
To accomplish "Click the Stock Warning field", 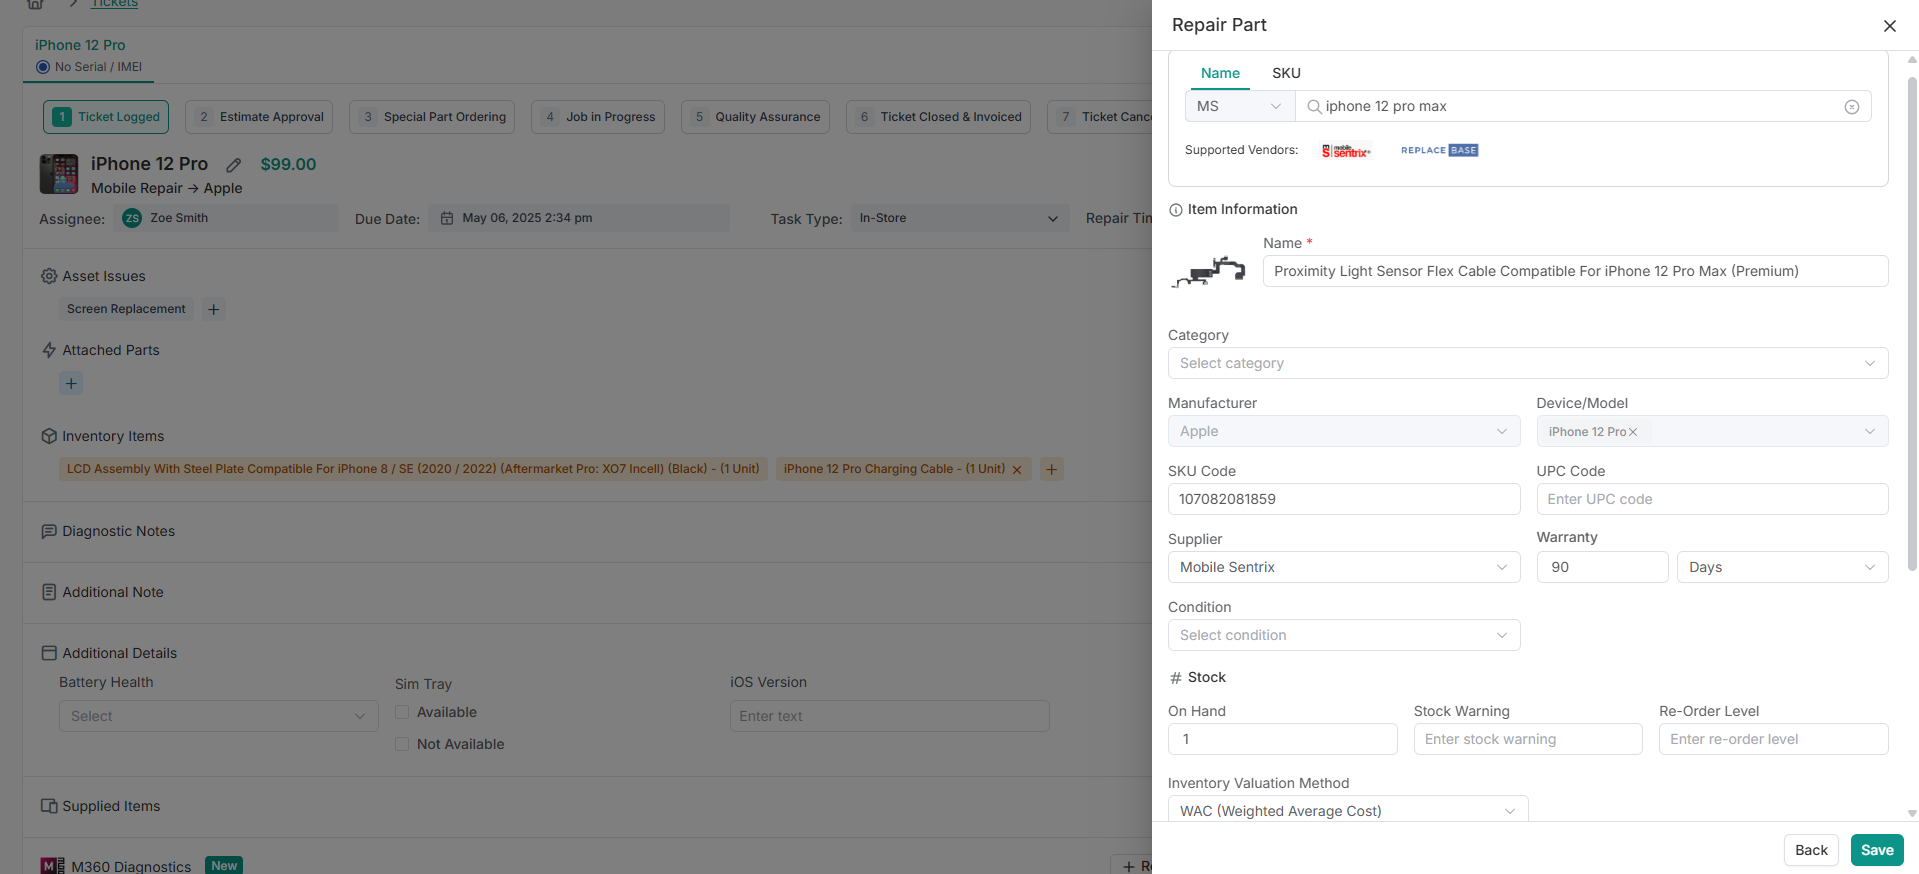I will 1528,739.
